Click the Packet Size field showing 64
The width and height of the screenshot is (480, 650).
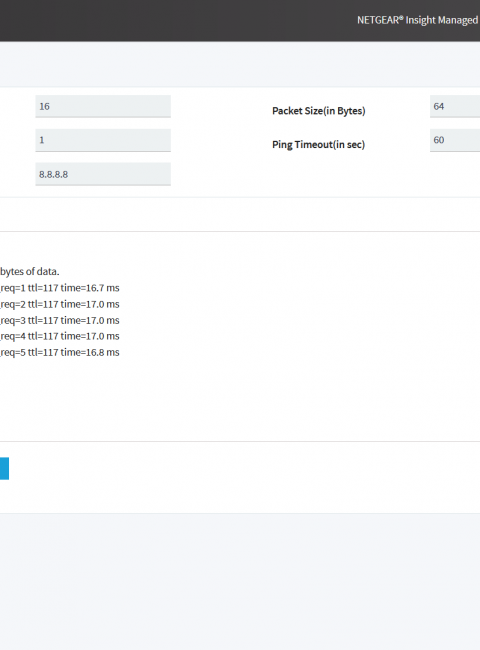click(x=455, y=107)
